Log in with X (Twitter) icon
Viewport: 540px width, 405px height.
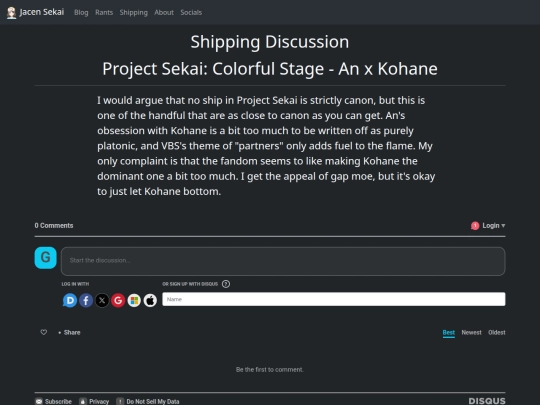(x=102, y=300)
